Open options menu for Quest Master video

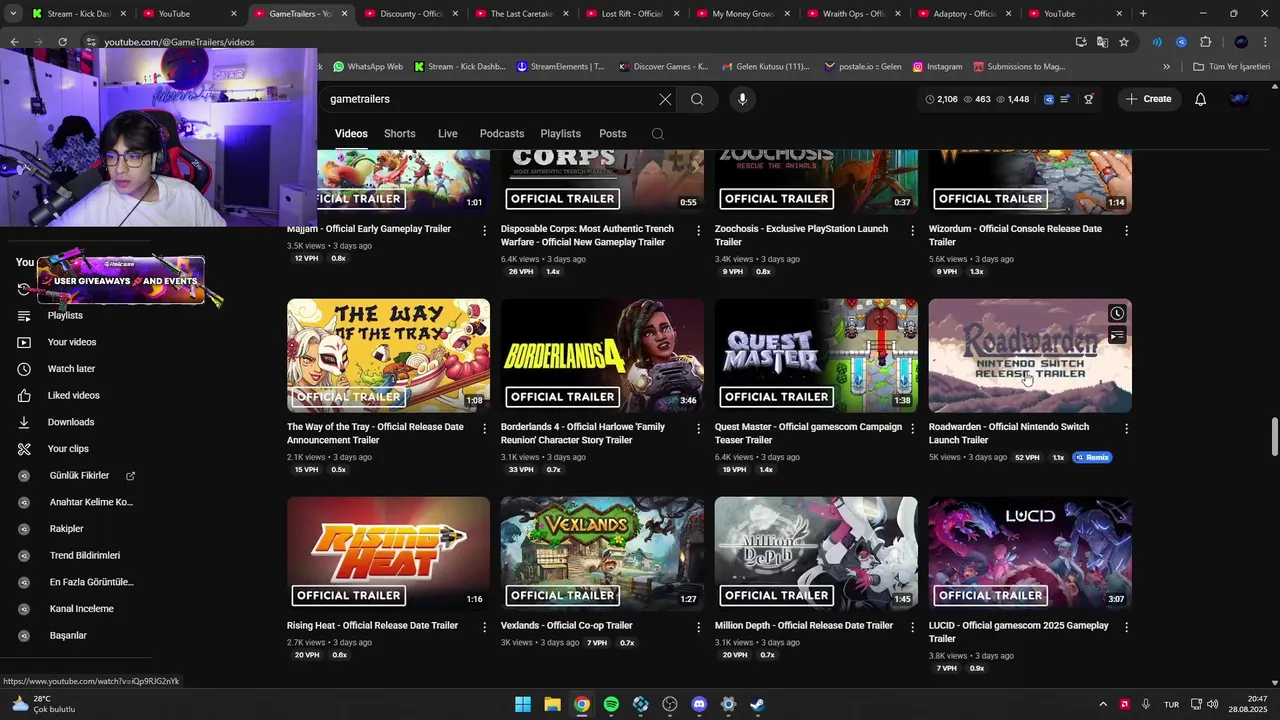click(x=912, y=428)
